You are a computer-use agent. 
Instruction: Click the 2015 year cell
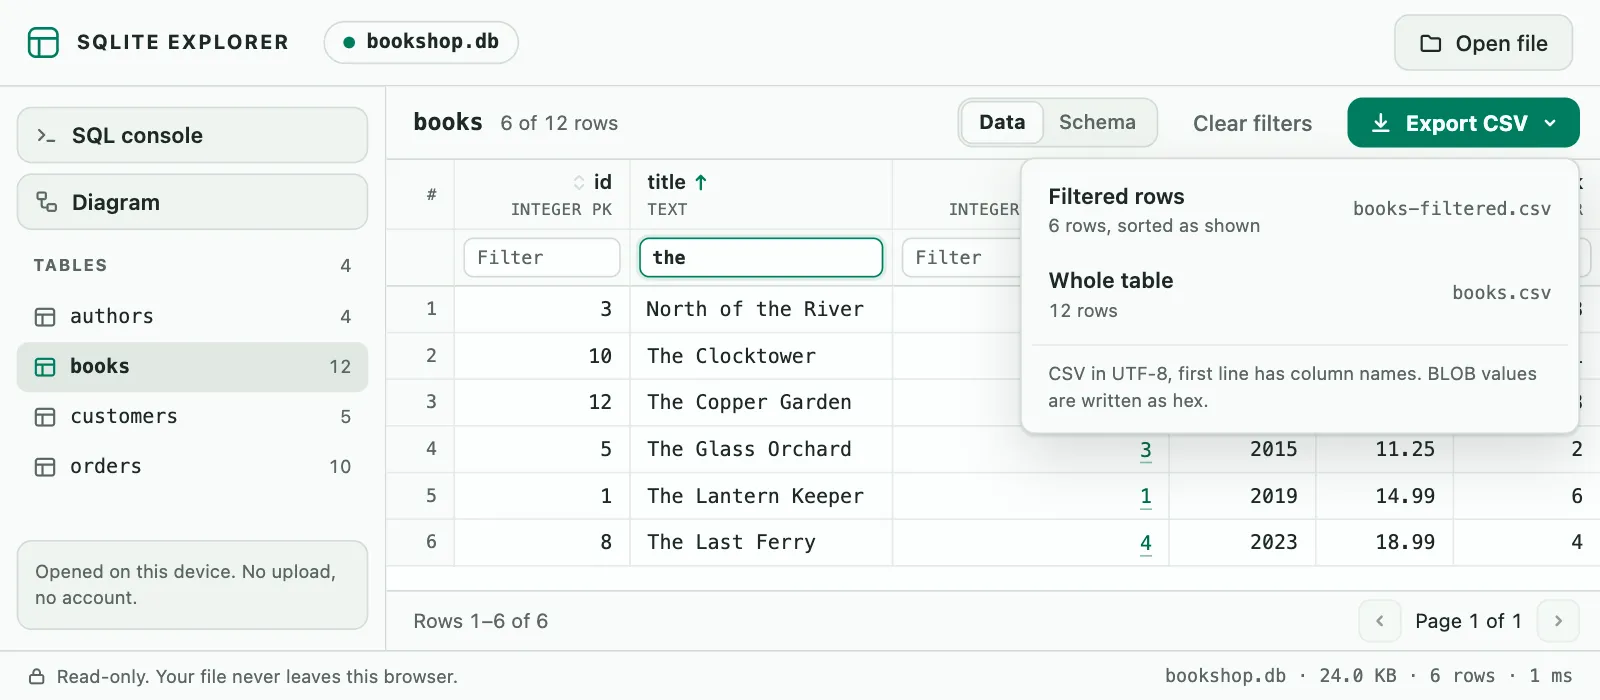(x=1243, y=449)
